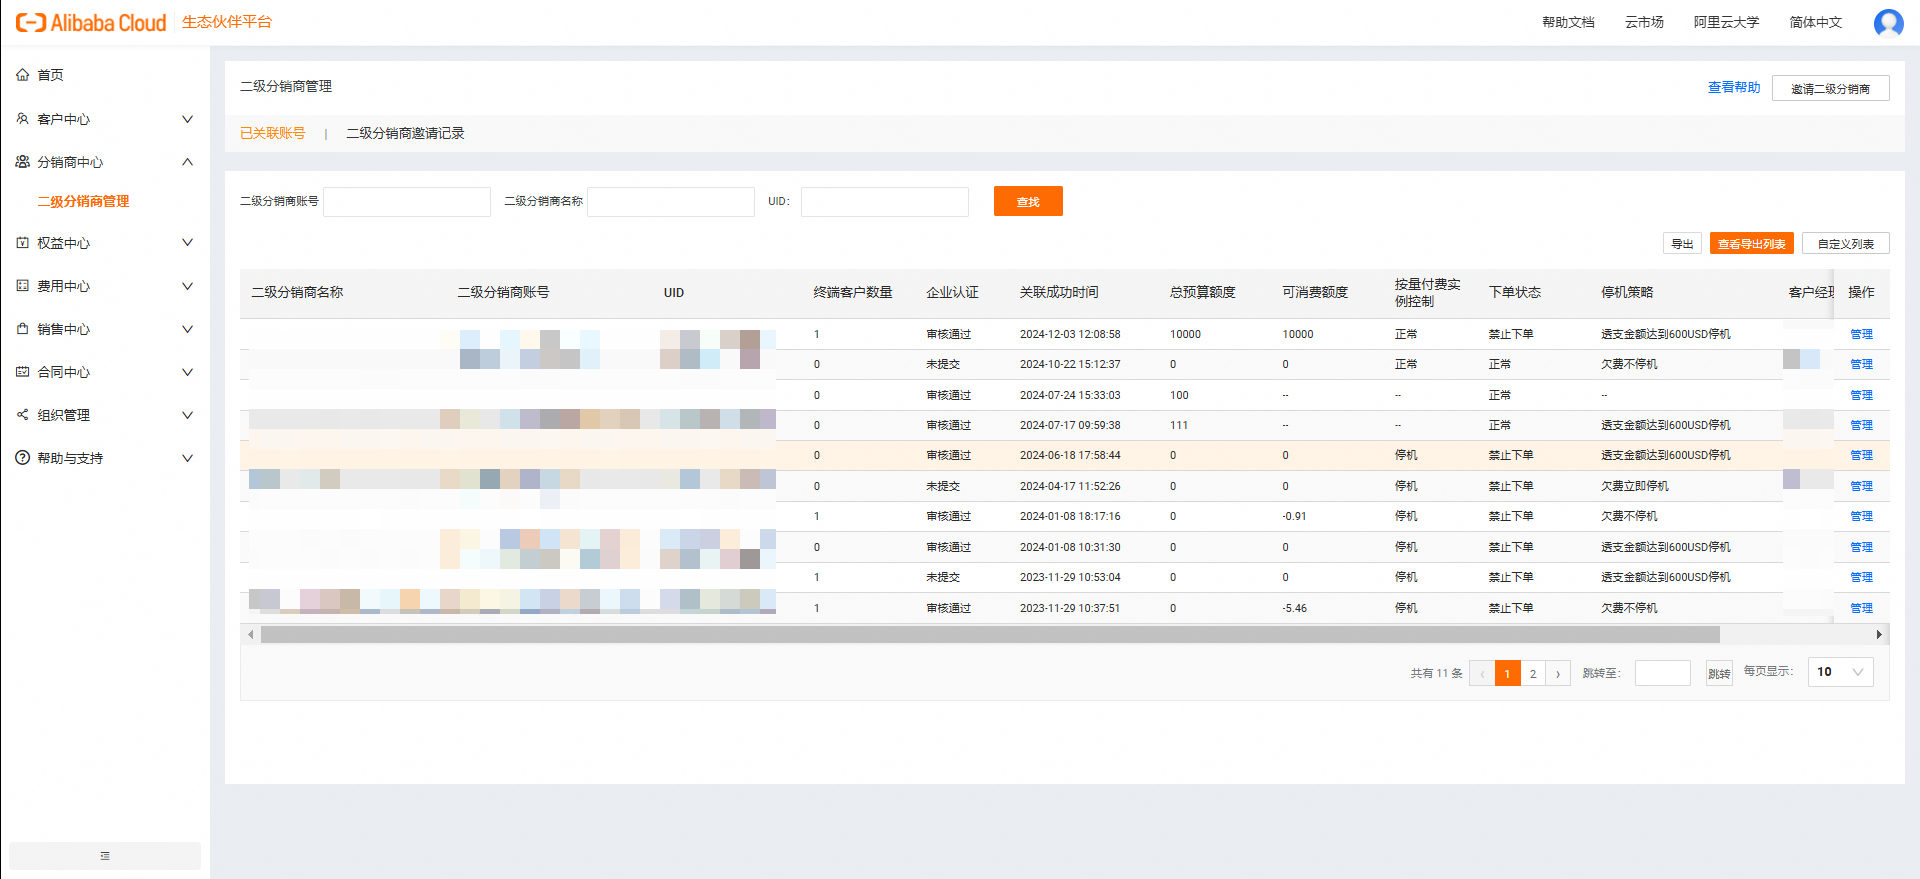The height and width of the screenshot is (879, 1920).
Task: Collapse the 分销商中心 menu chevron
Action: [x=187, y=162]
